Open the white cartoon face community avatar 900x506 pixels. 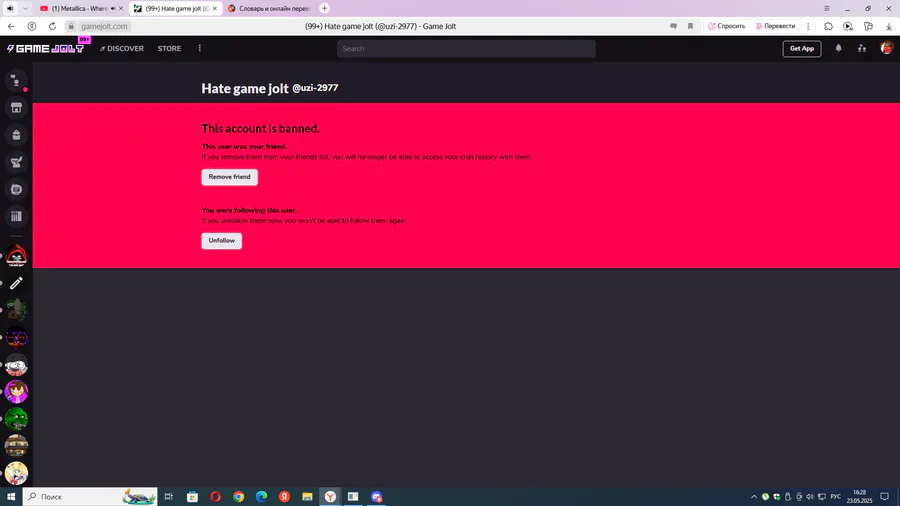tap(16, 365)
